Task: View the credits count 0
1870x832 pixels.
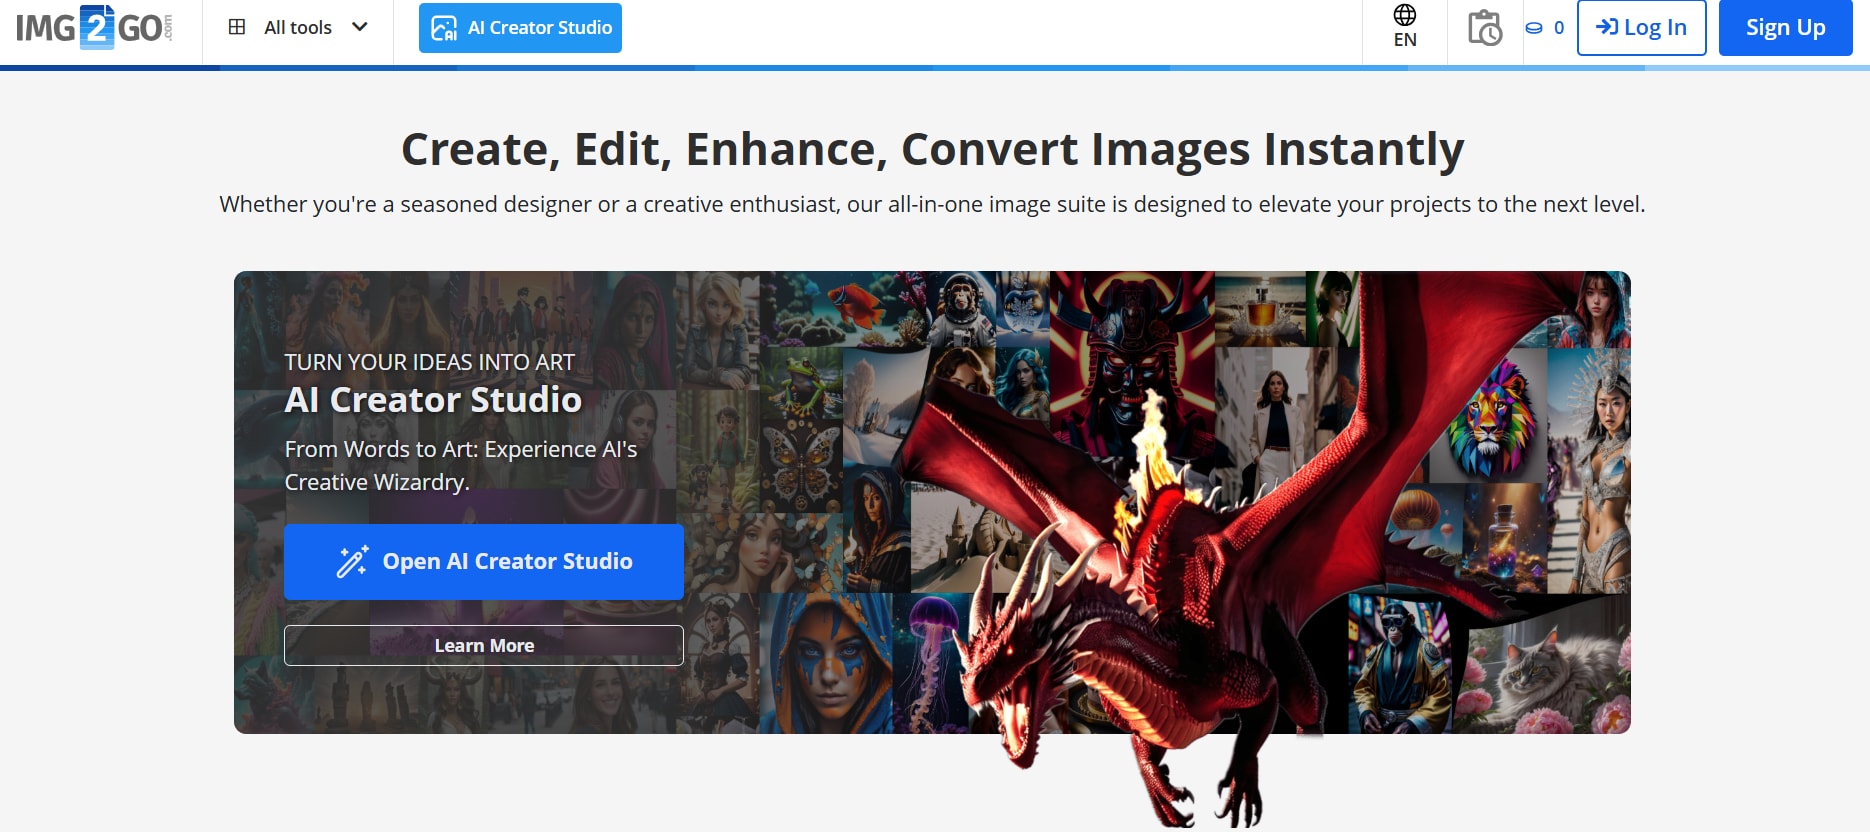Action: [x=1559, y=28]
